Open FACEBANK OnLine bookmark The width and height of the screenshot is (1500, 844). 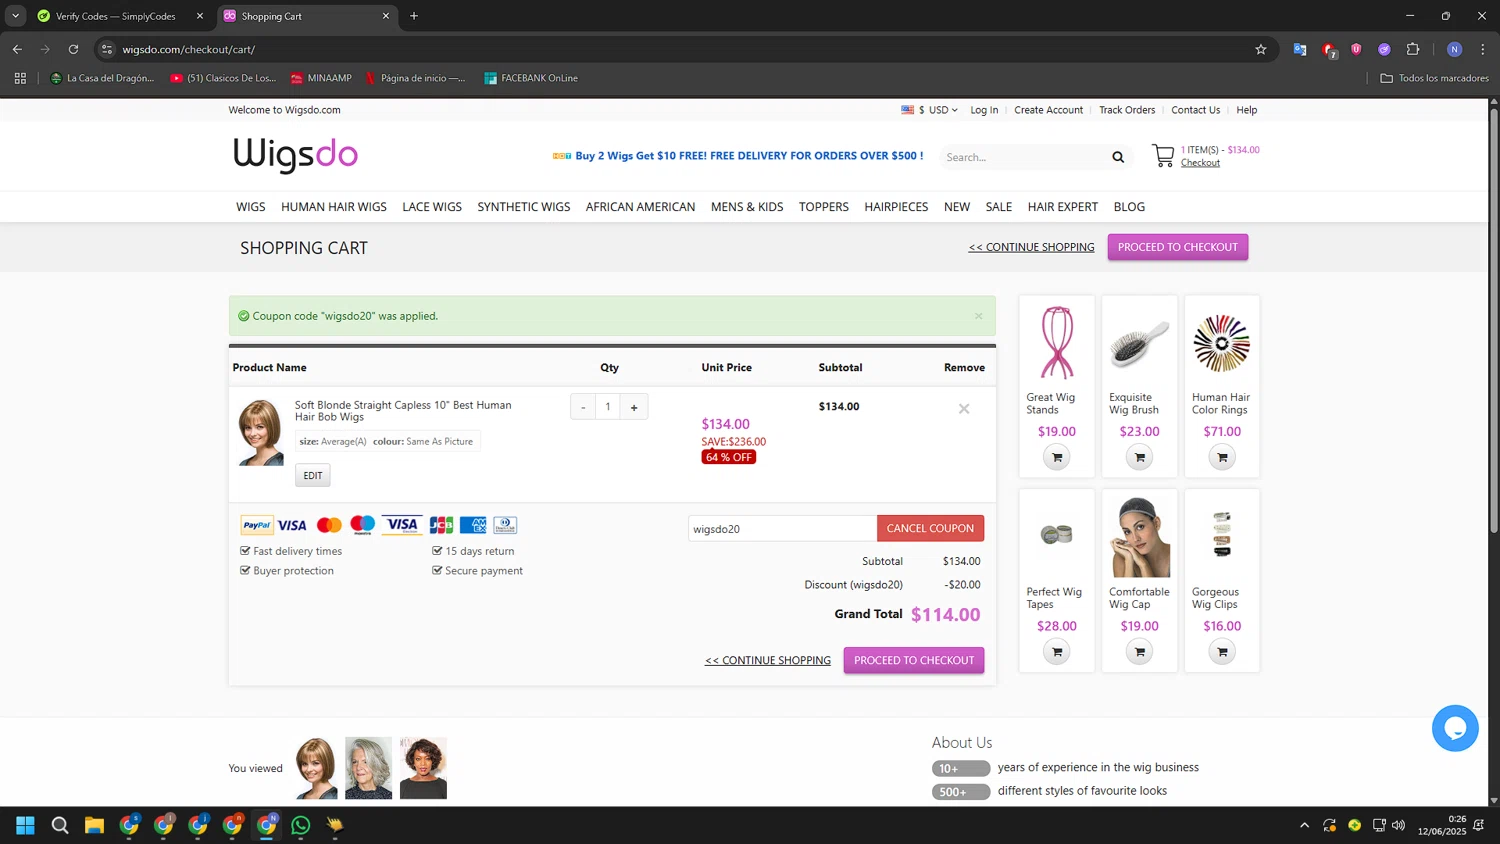click(531, 78)
